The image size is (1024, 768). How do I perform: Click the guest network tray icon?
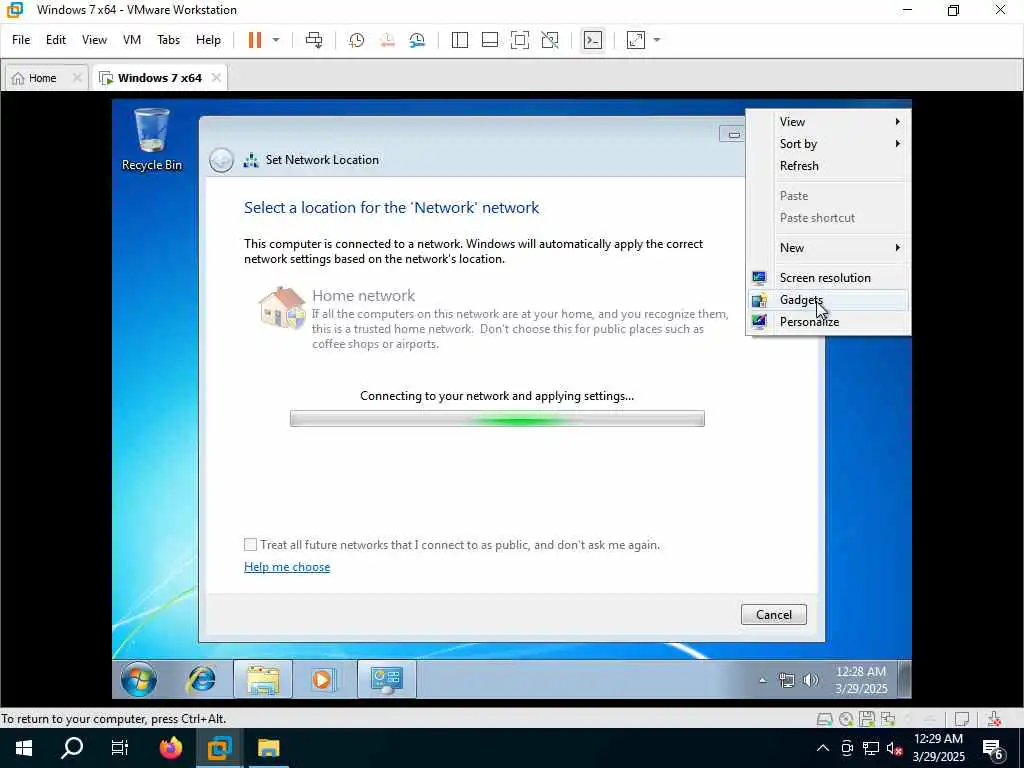click(786, 680)
